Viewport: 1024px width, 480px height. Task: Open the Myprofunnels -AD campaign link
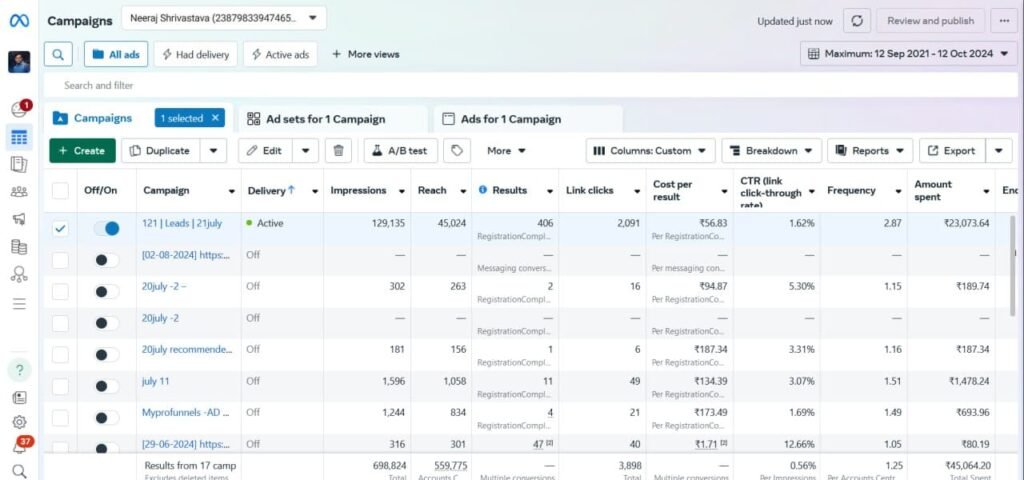coord(186,412)
